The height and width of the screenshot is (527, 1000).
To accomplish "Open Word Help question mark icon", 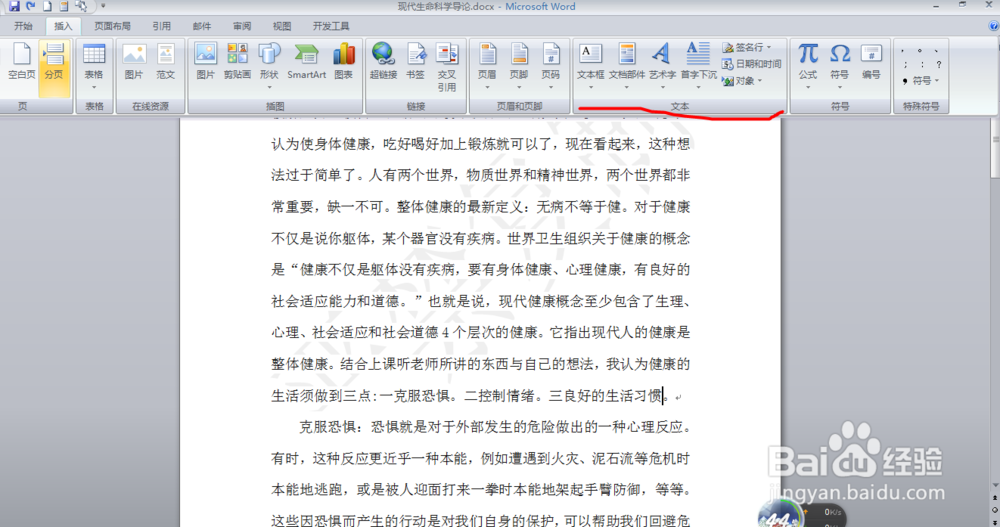I will coord(993,26).
